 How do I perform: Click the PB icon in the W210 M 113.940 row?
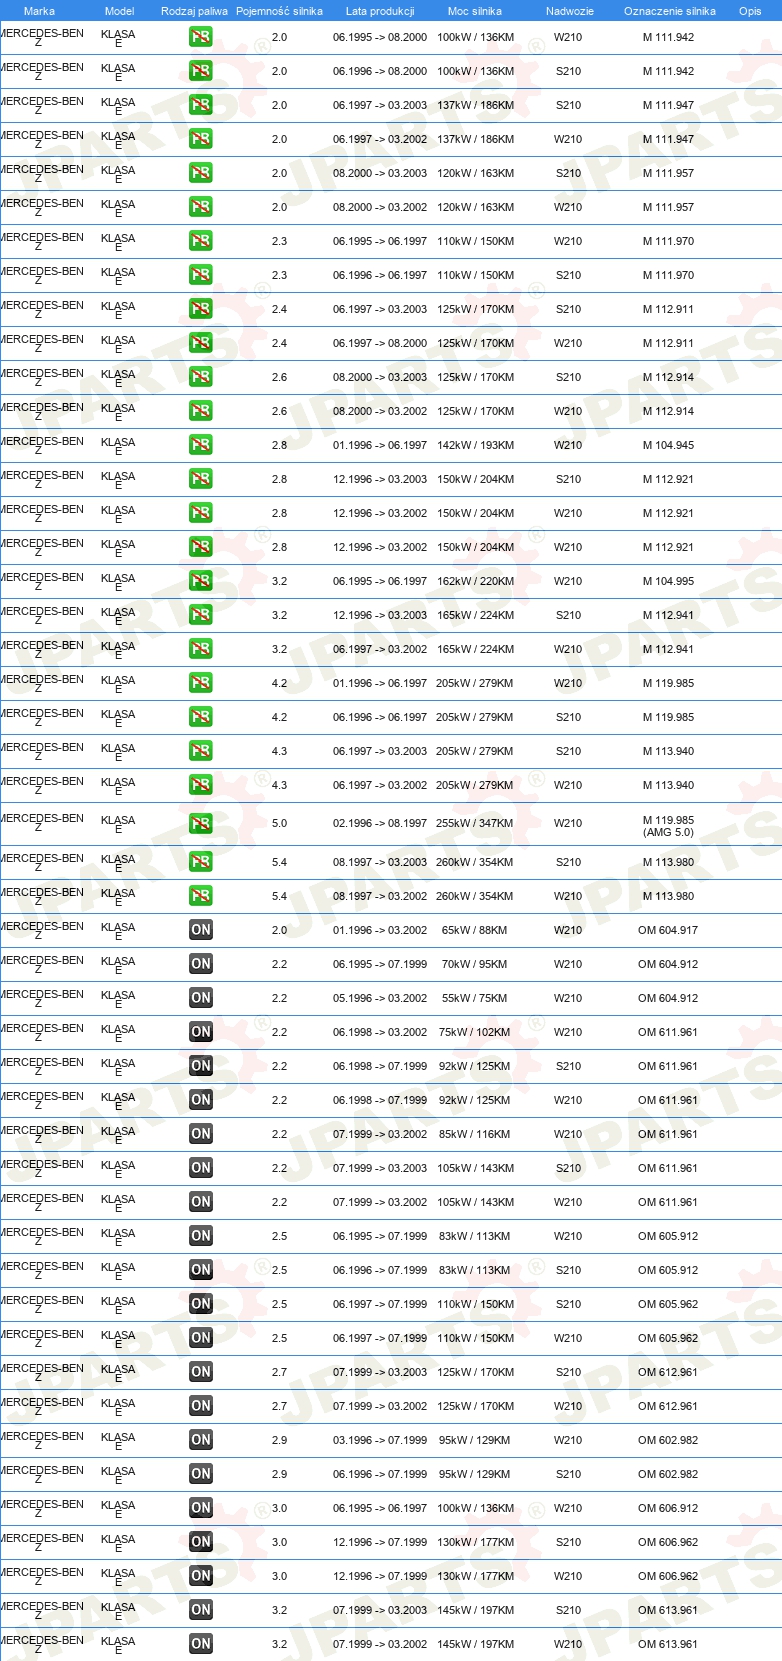(x=201, y=785)
